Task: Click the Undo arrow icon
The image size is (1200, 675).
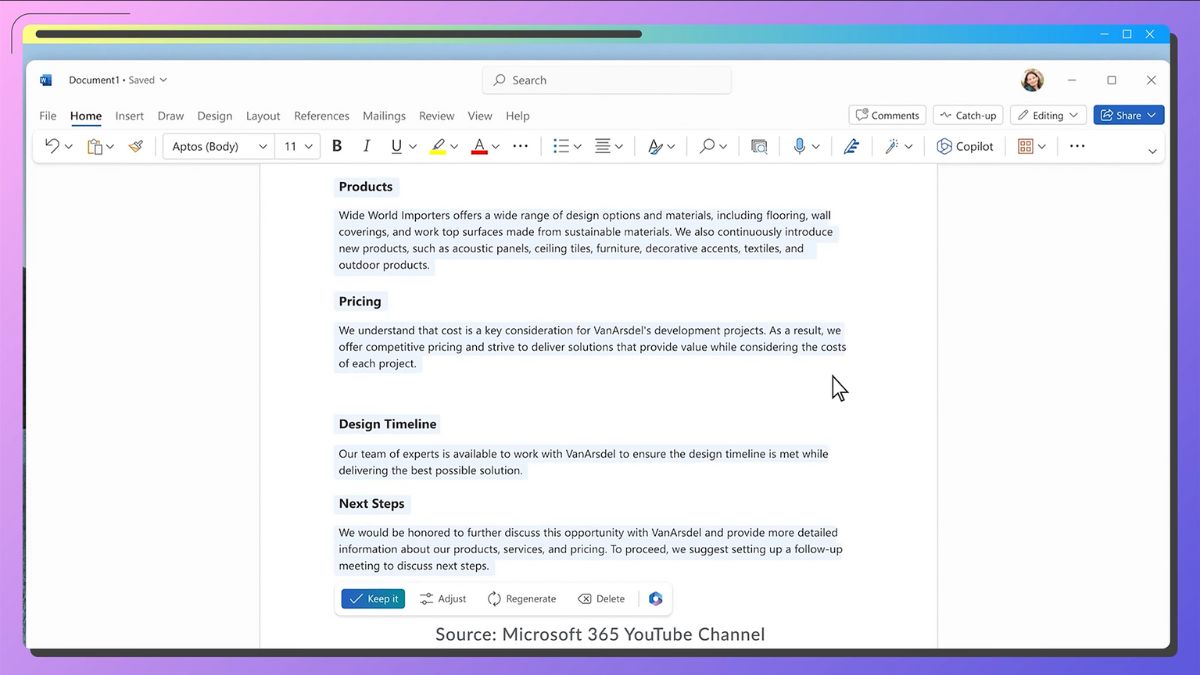Action: (x=52, y=146)
